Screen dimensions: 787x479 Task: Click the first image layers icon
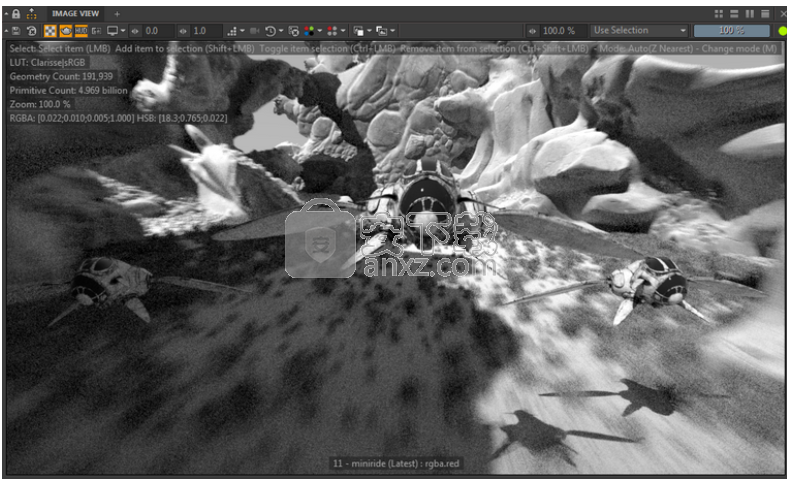point(358,31)
